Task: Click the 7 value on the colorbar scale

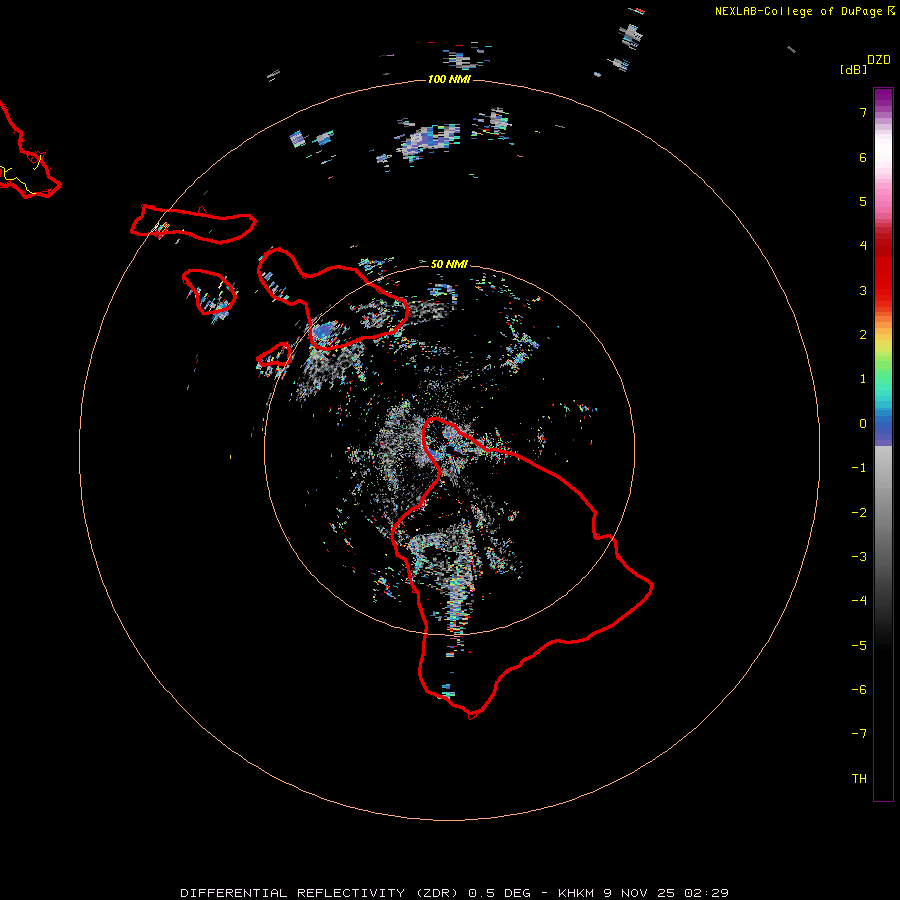Action: point(863,112)
